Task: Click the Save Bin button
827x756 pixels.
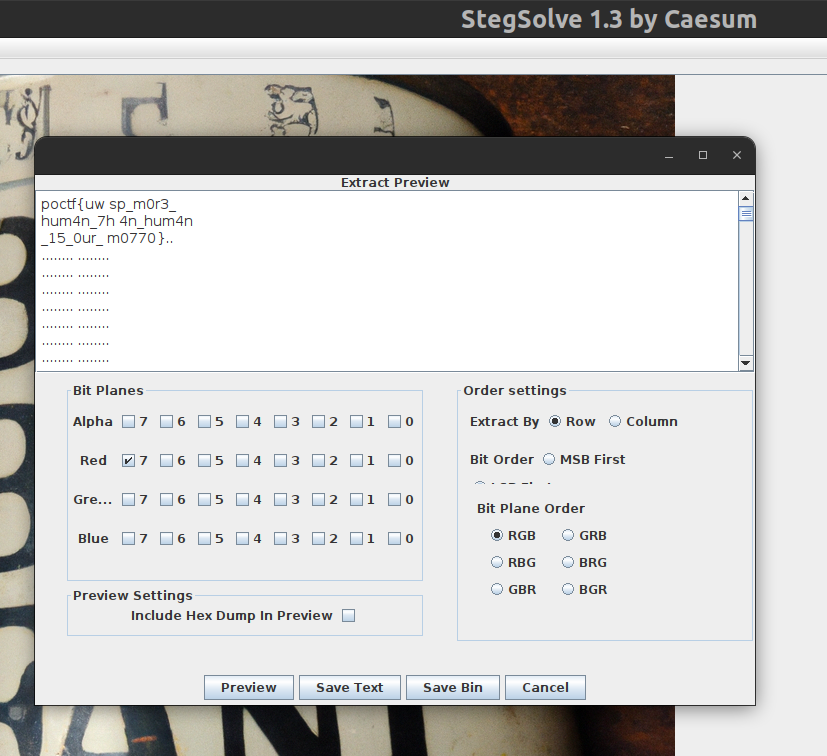Action: [x=453, y=687]
